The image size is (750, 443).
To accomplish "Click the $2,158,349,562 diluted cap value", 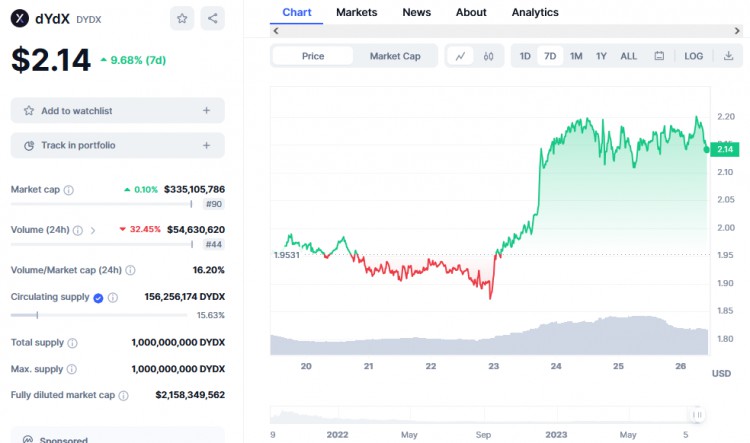I will coord(190,395).
